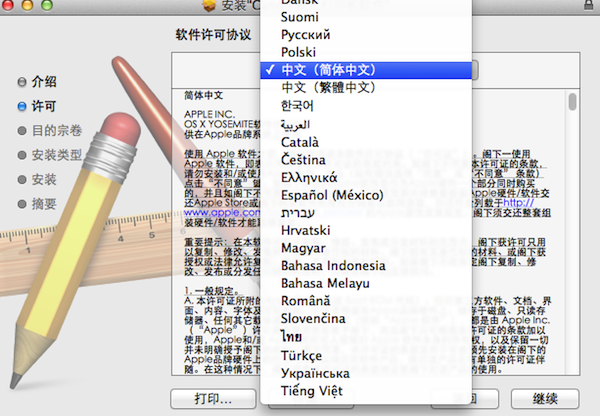Open the www.apple.com link in license
The height and width of the screenshot is (416, 600).
click(x=222, y=212)
